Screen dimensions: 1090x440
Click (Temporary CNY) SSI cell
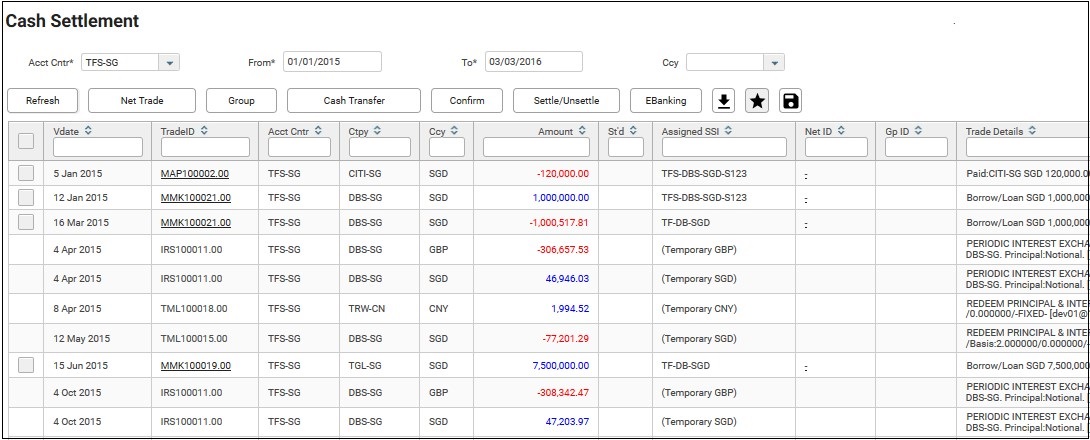699,309
